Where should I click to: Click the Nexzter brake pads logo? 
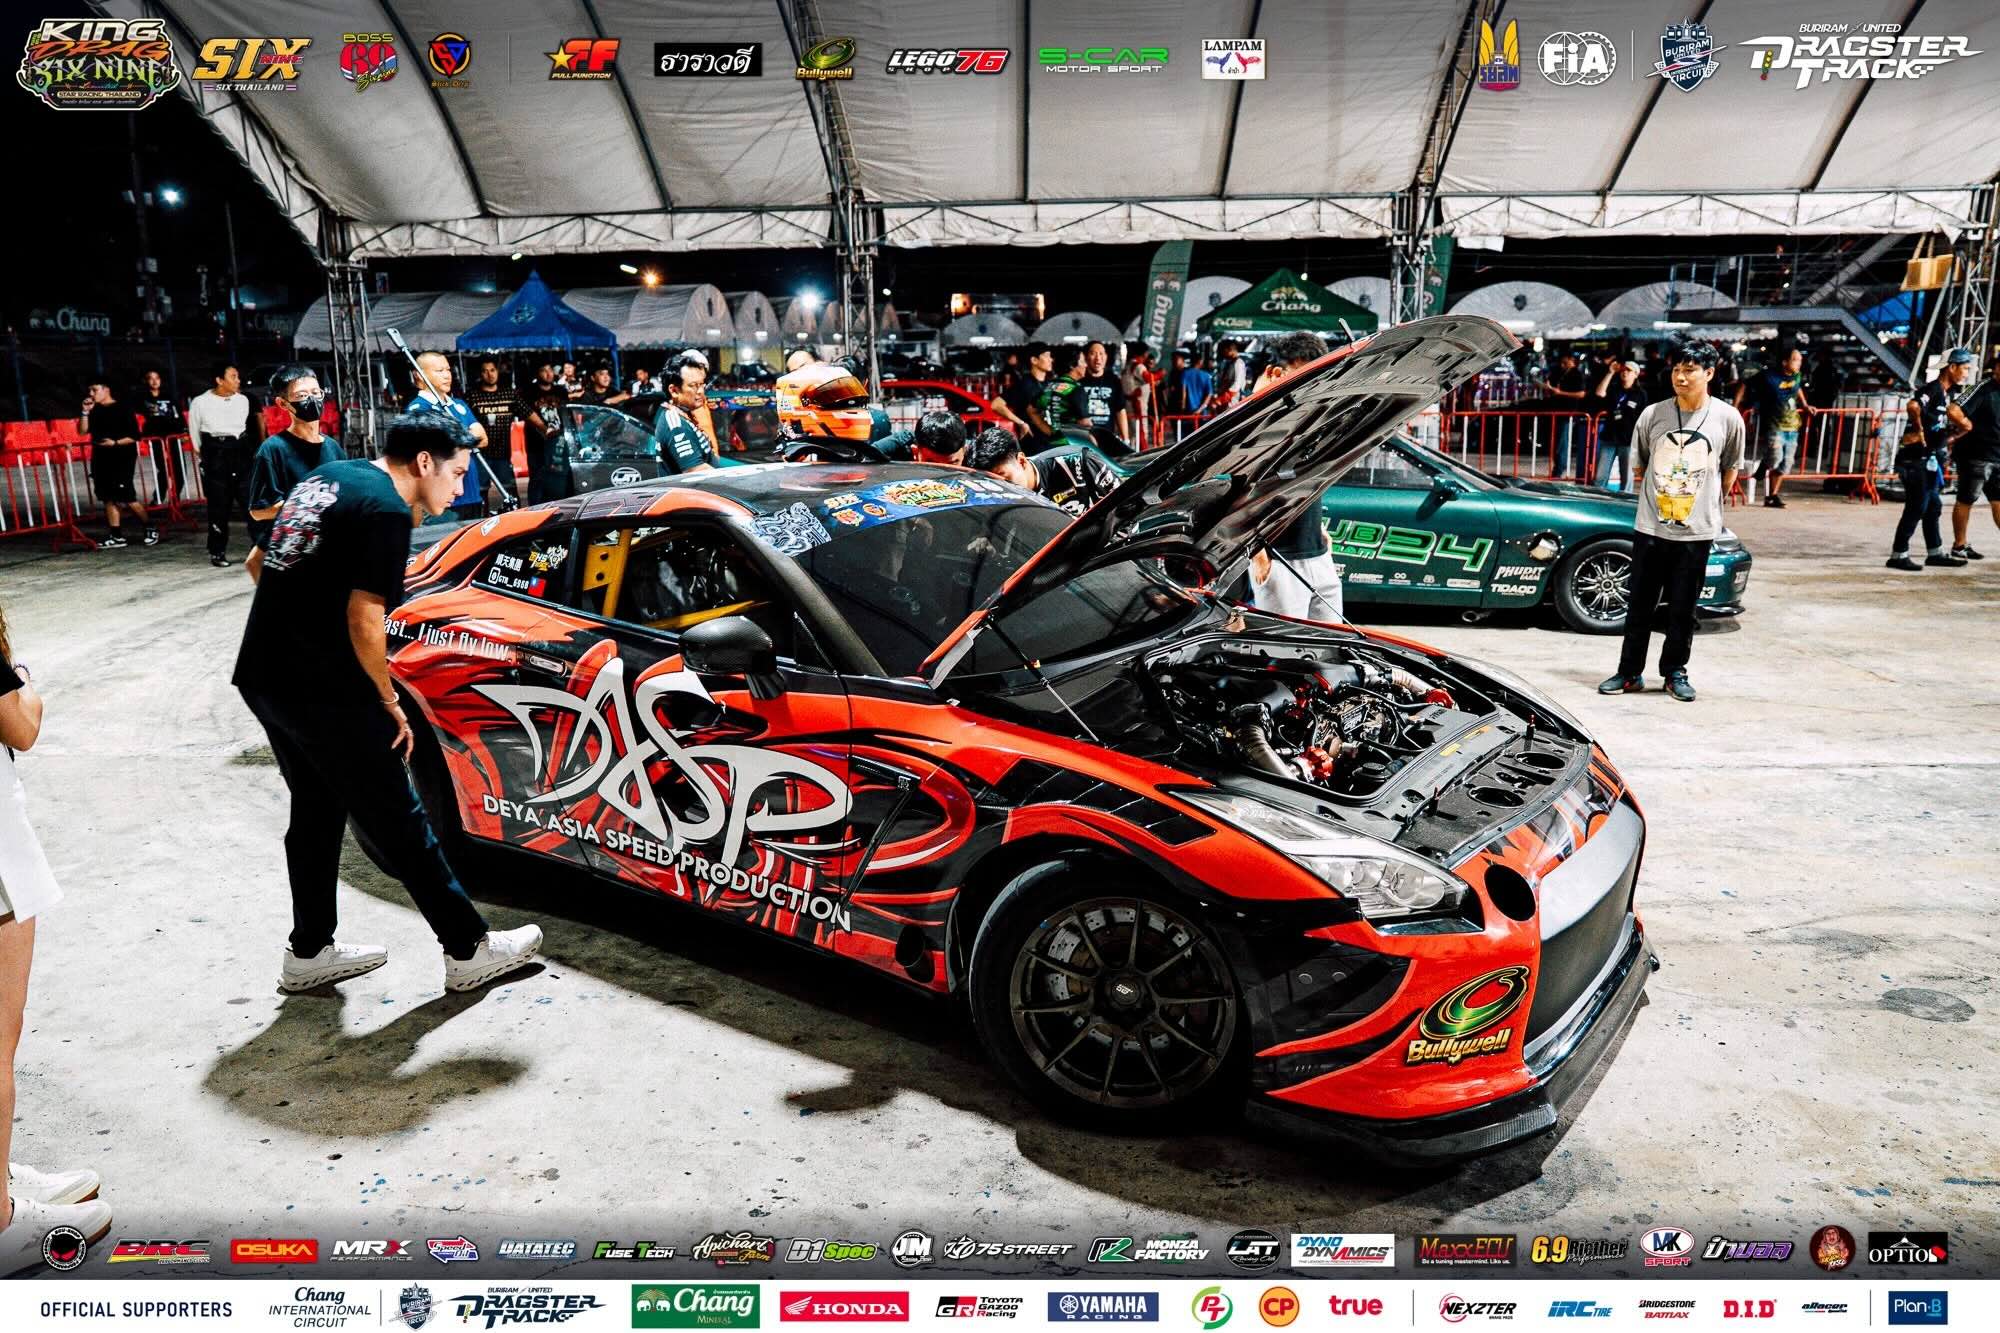point(1477,1307)
